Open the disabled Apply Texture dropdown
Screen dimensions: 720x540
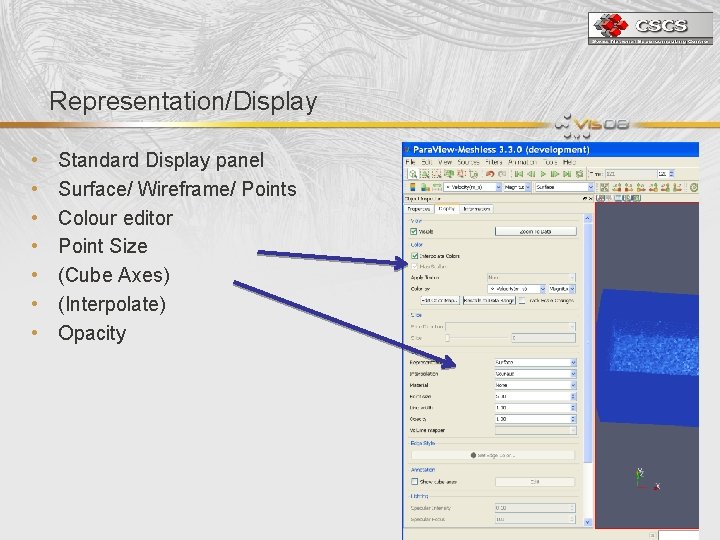point(531,277)
